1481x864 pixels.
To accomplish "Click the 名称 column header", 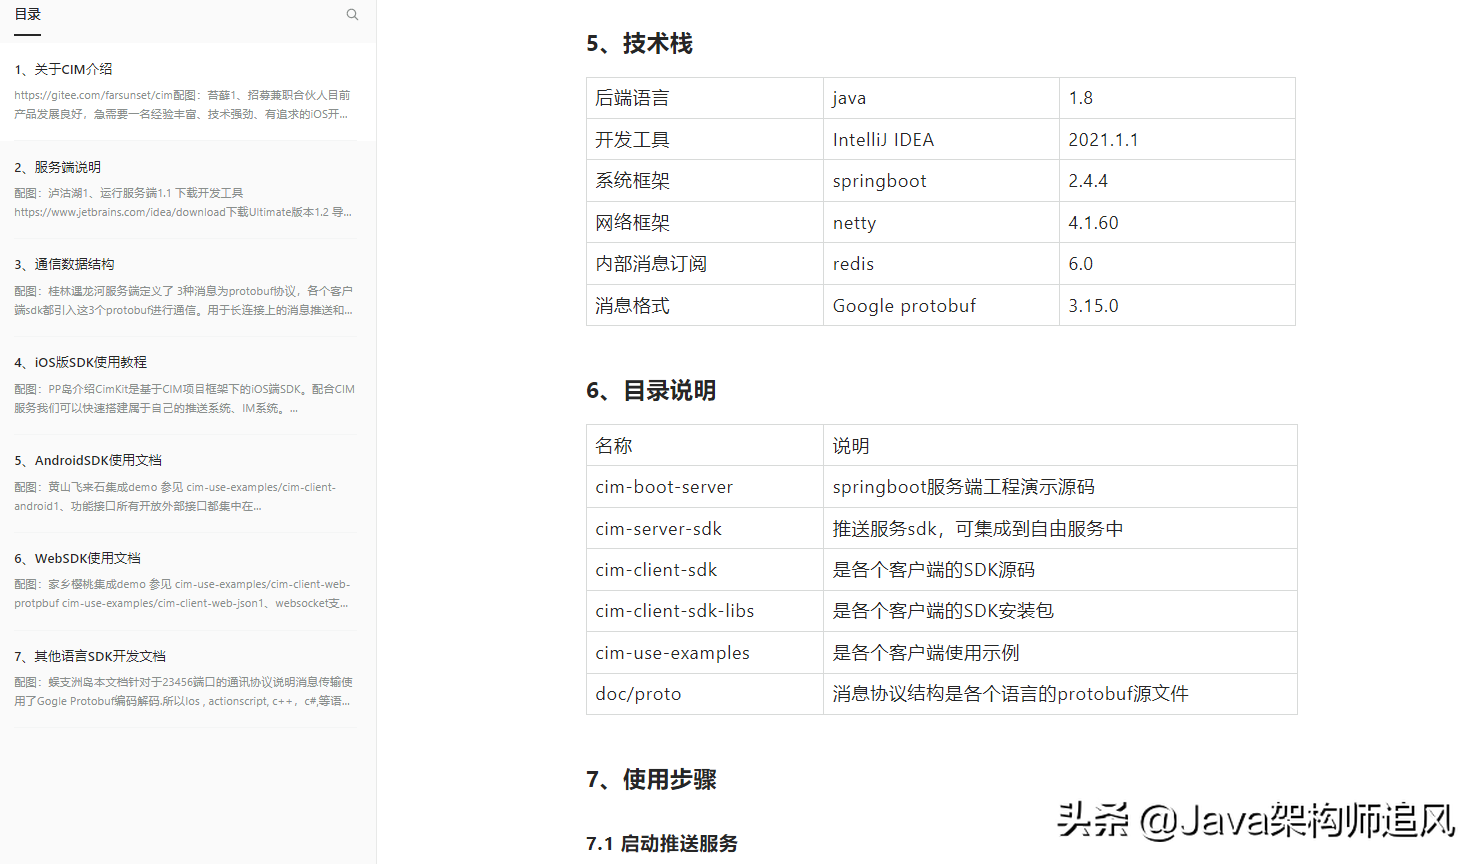I will (x=705, y=446).
